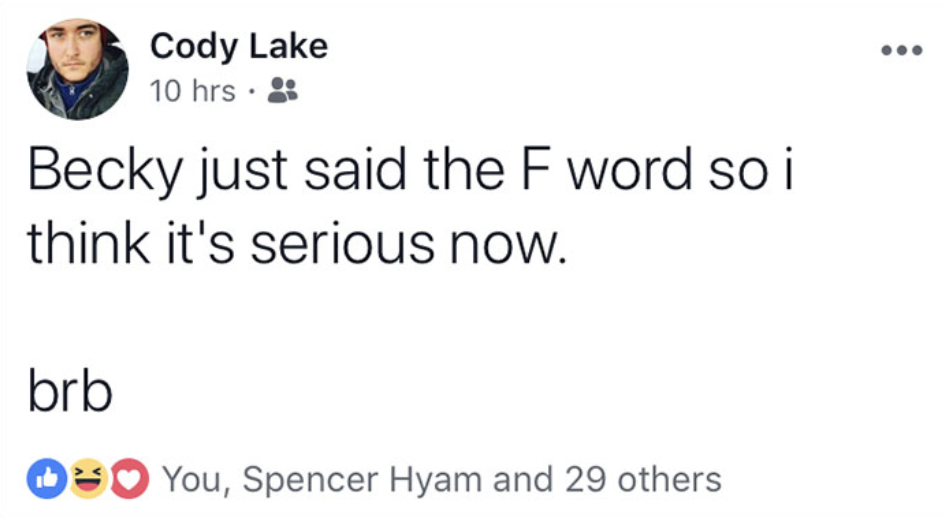This screenshot has width=946, height=520.
Task: Click the word serious in the post
Action: tap(343, 244)
